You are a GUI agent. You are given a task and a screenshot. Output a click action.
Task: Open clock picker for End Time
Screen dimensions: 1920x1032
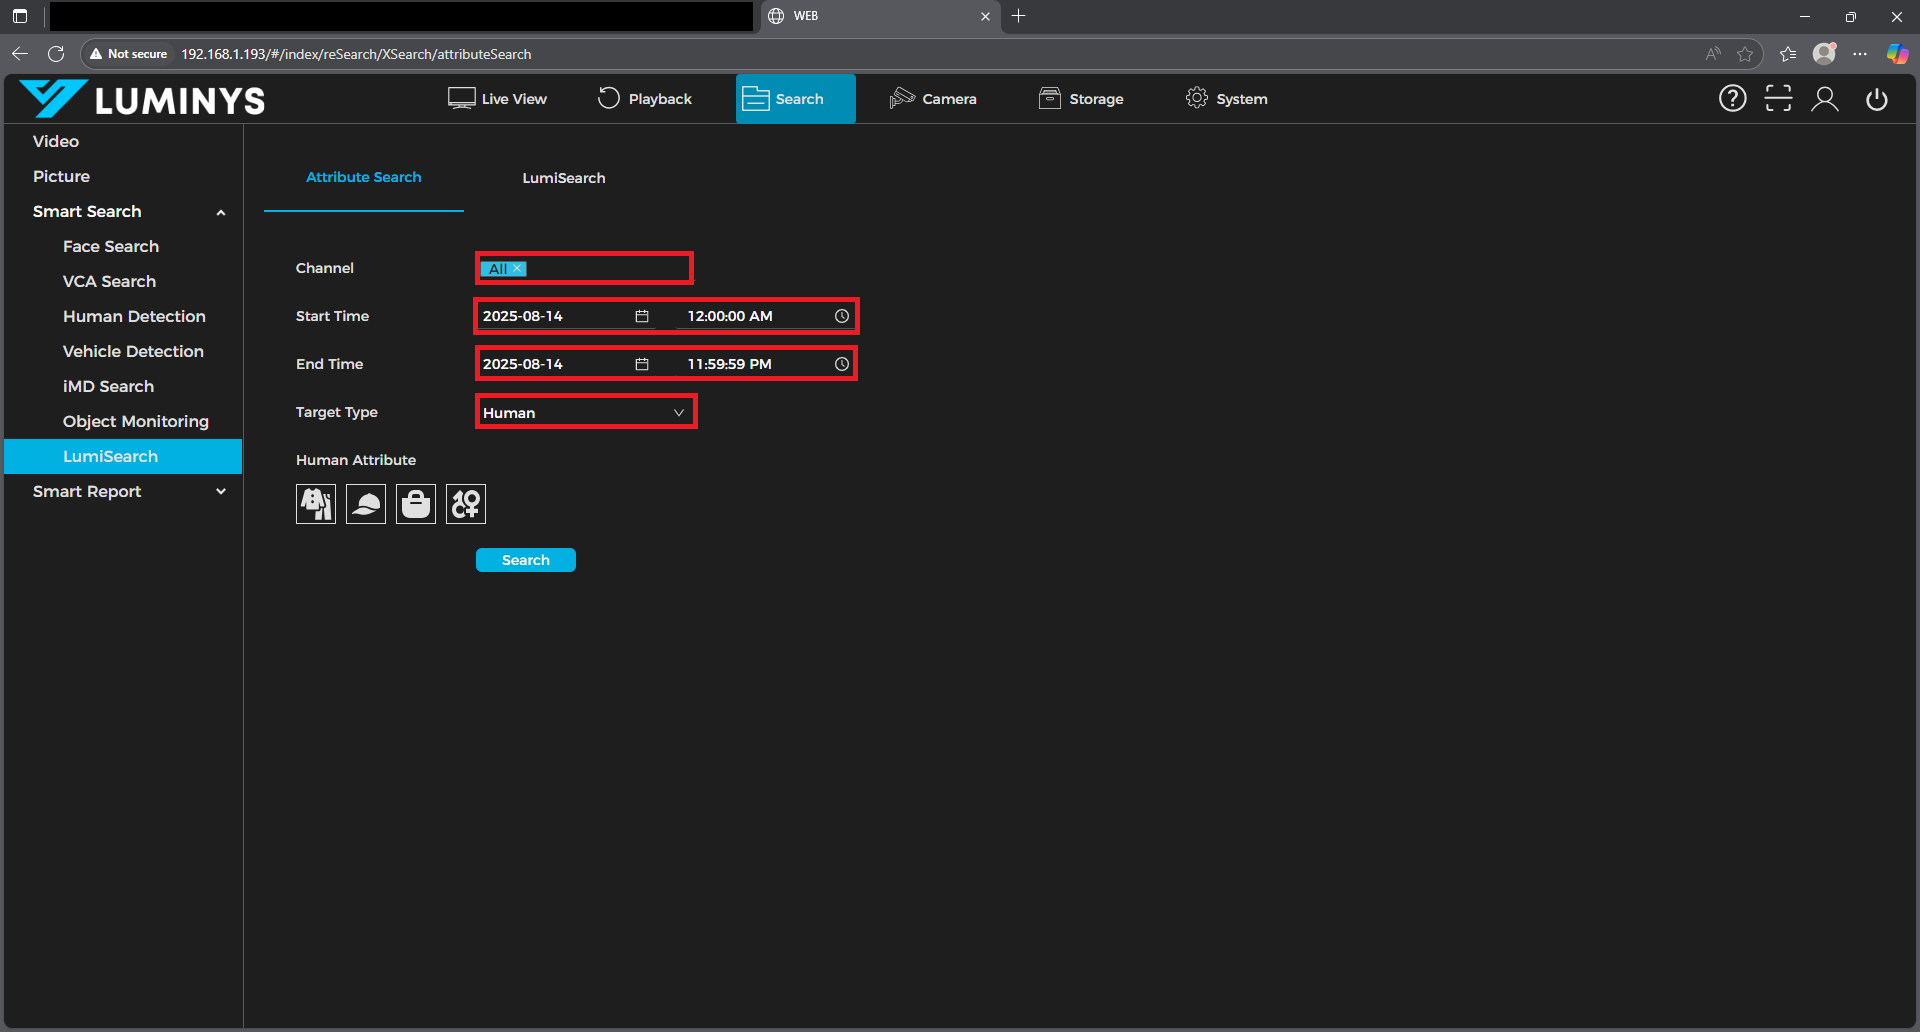842,364
